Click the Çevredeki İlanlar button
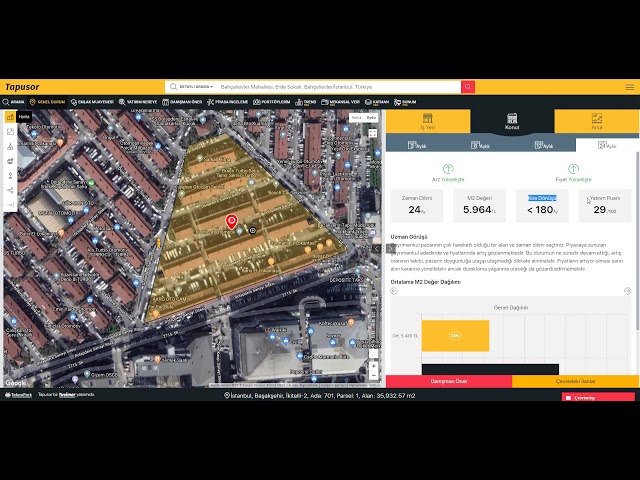This screenshot has height=480, width=640. point(576,381)
